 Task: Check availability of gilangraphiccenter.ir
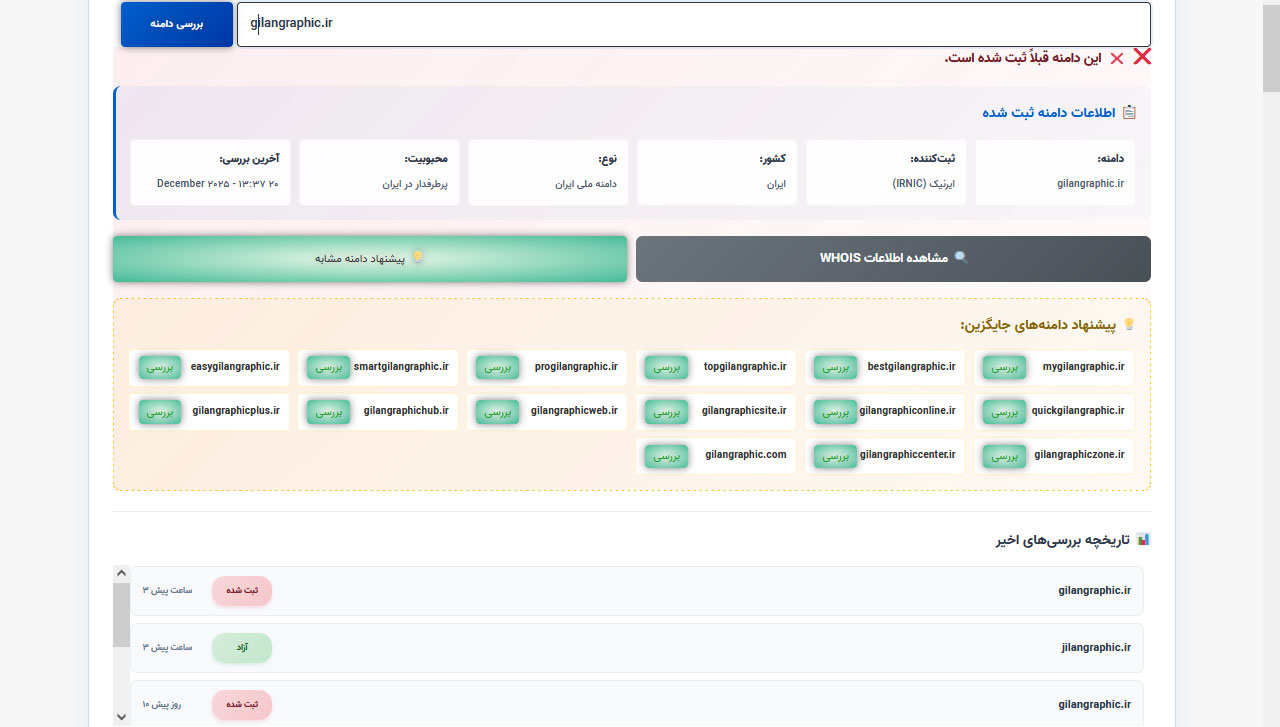pos(835,456)
